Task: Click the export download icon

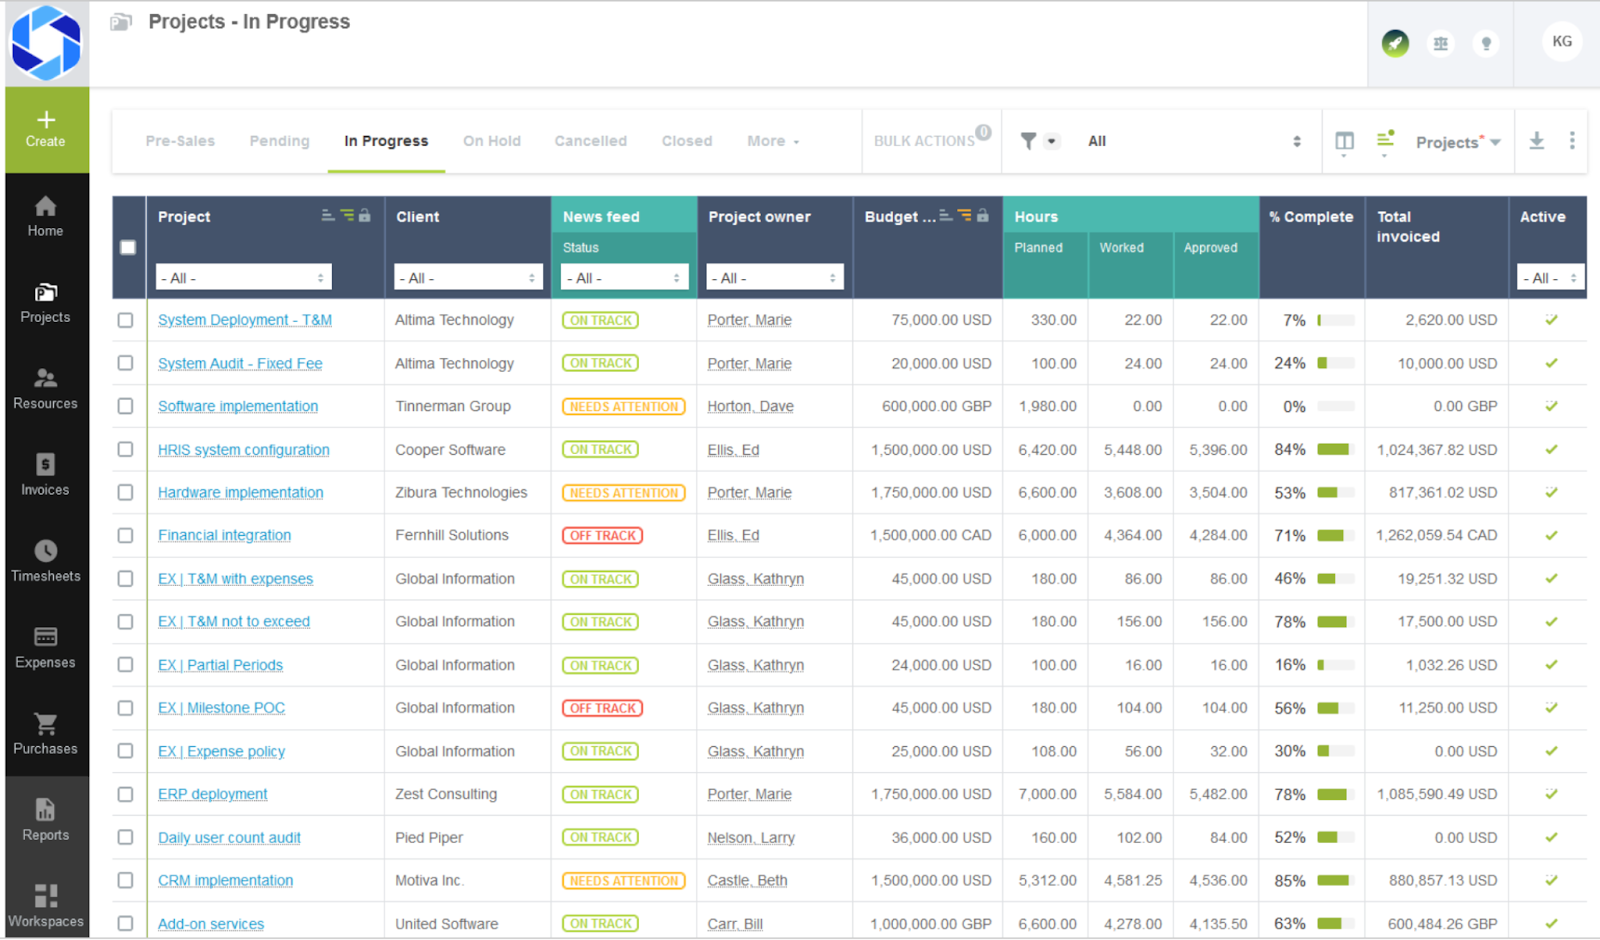Action: coord(1537,141)
